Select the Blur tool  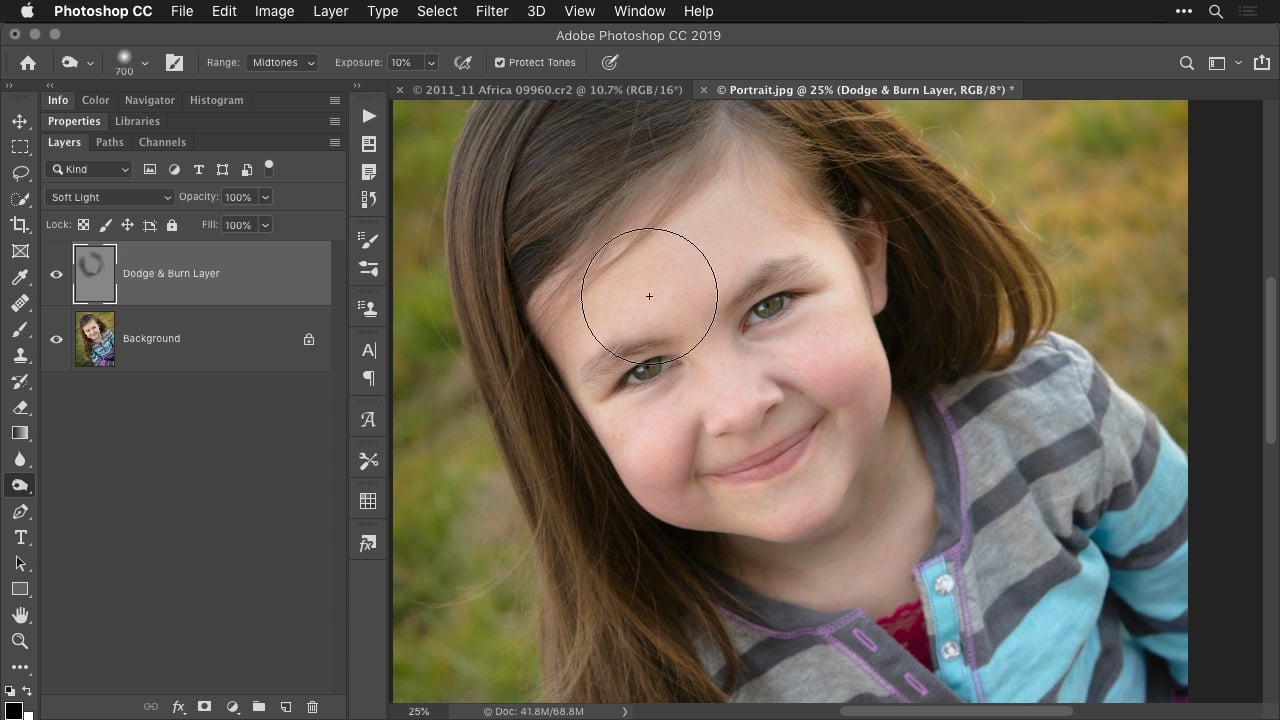[20, 459]
